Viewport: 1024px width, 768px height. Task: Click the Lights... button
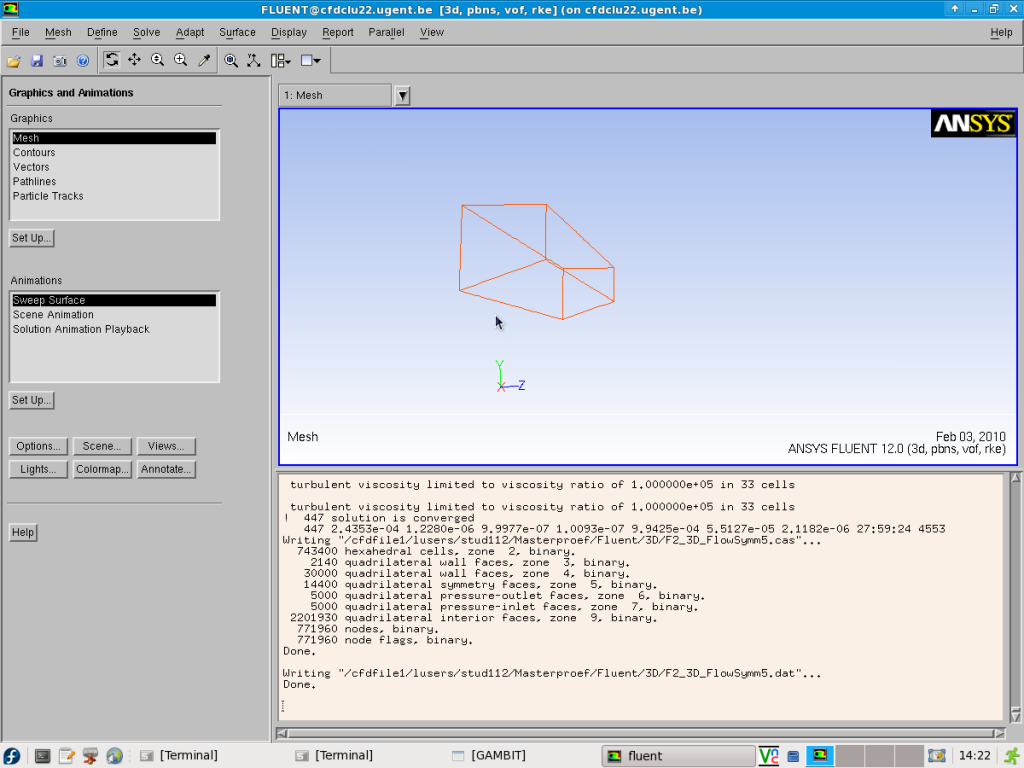(x=39, y=469)
